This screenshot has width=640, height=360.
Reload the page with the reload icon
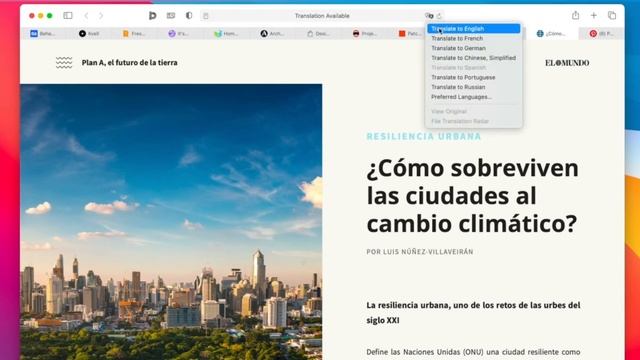tap(439, 16)
